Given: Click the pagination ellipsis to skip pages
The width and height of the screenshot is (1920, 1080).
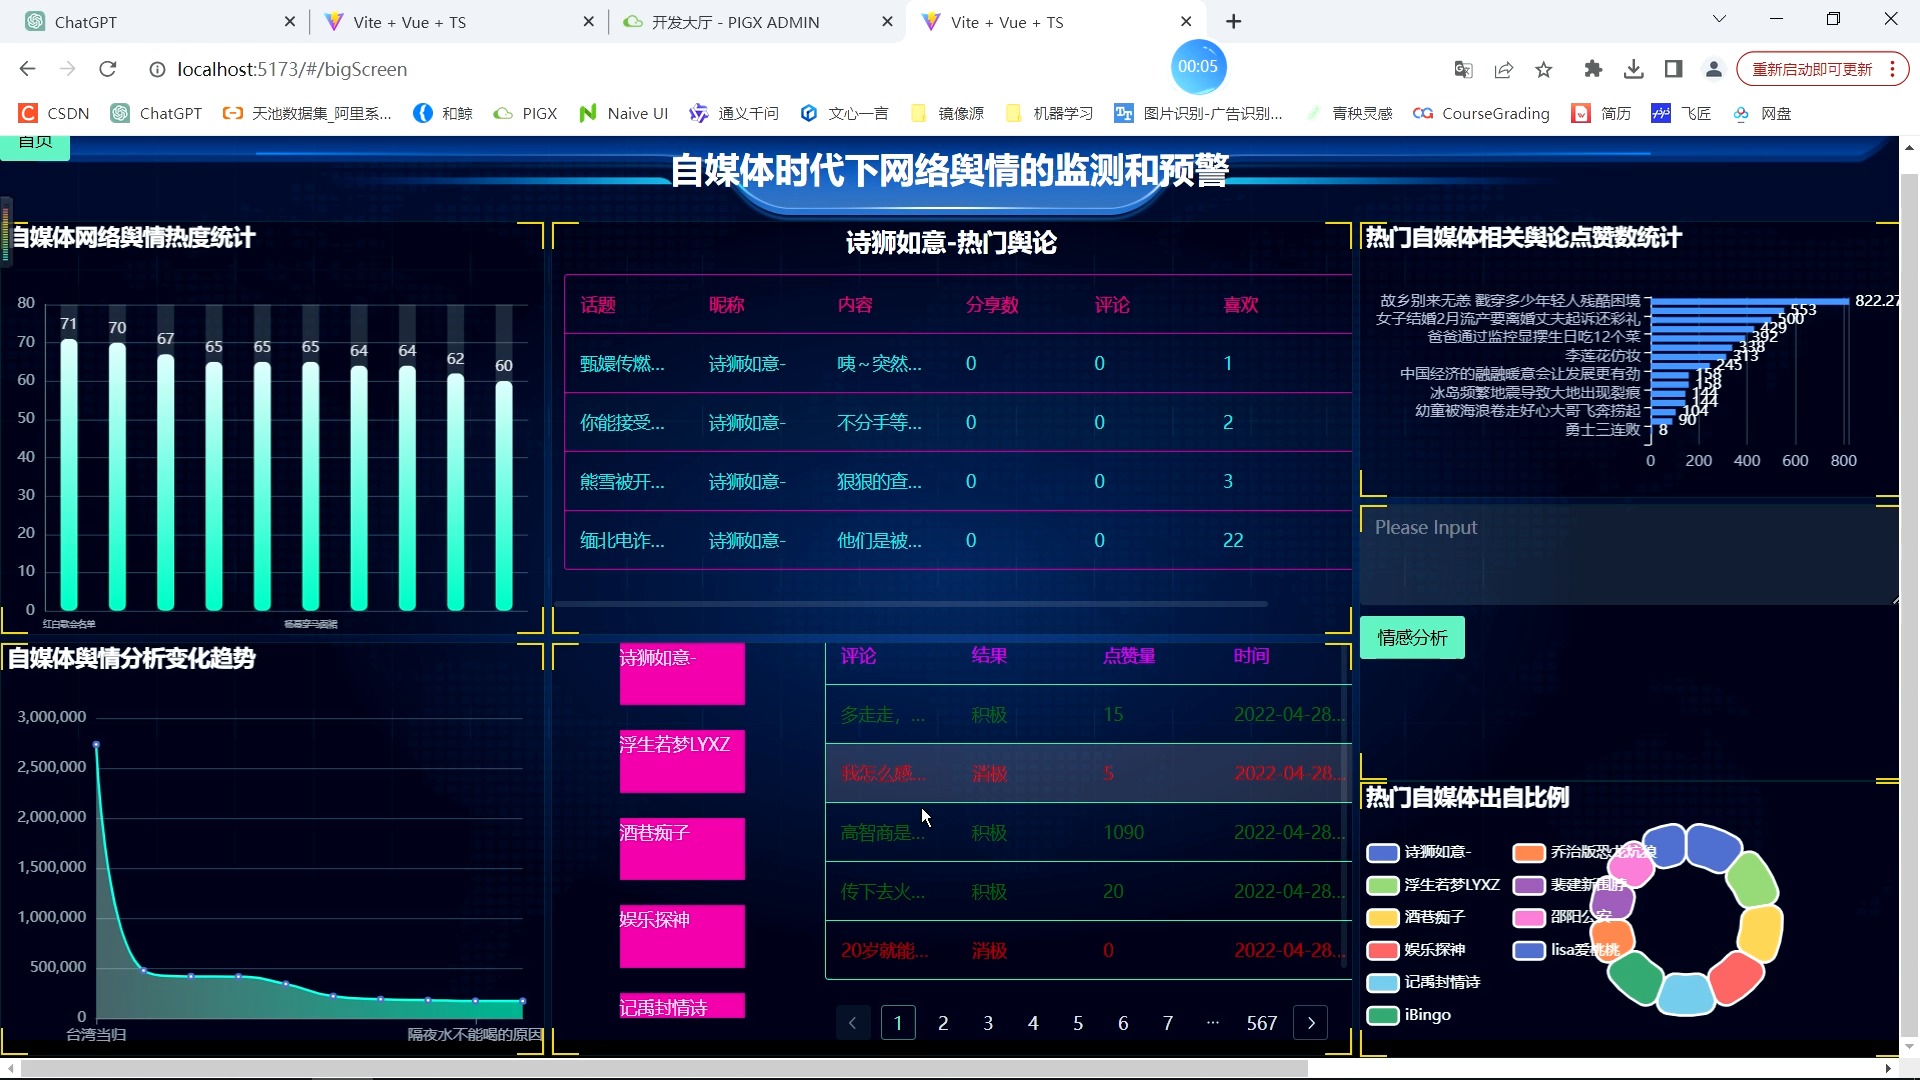Looking at the screenshot, I should [1213, 1023].
